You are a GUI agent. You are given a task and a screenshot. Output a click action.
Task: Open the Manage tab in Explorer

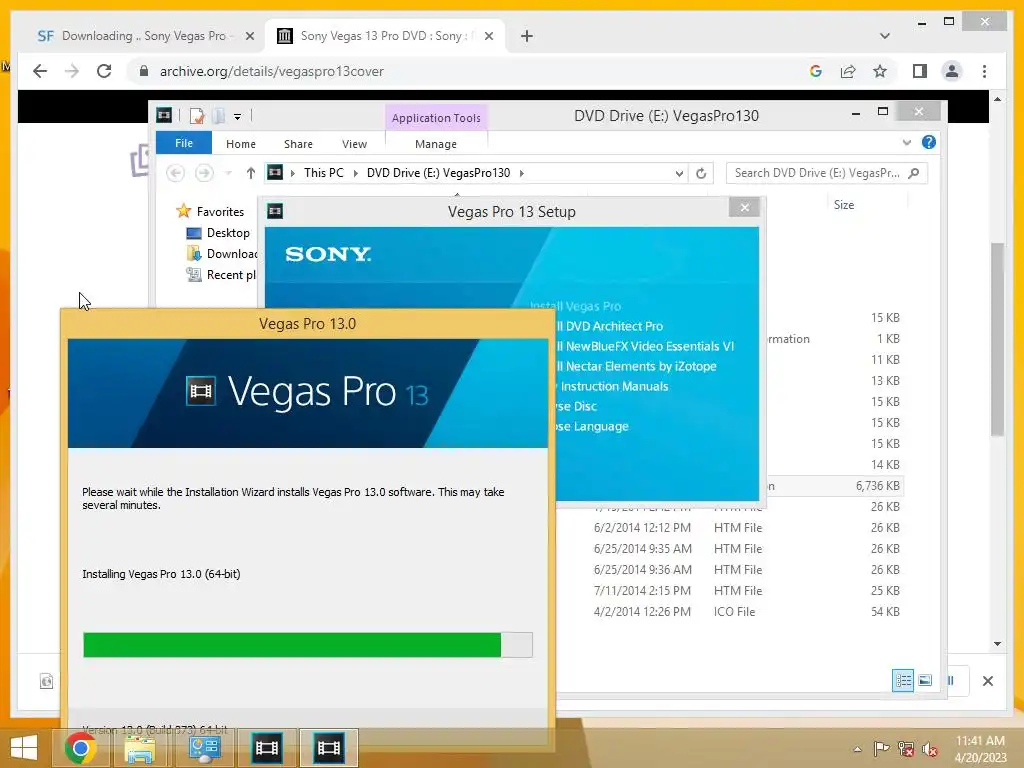436,144
